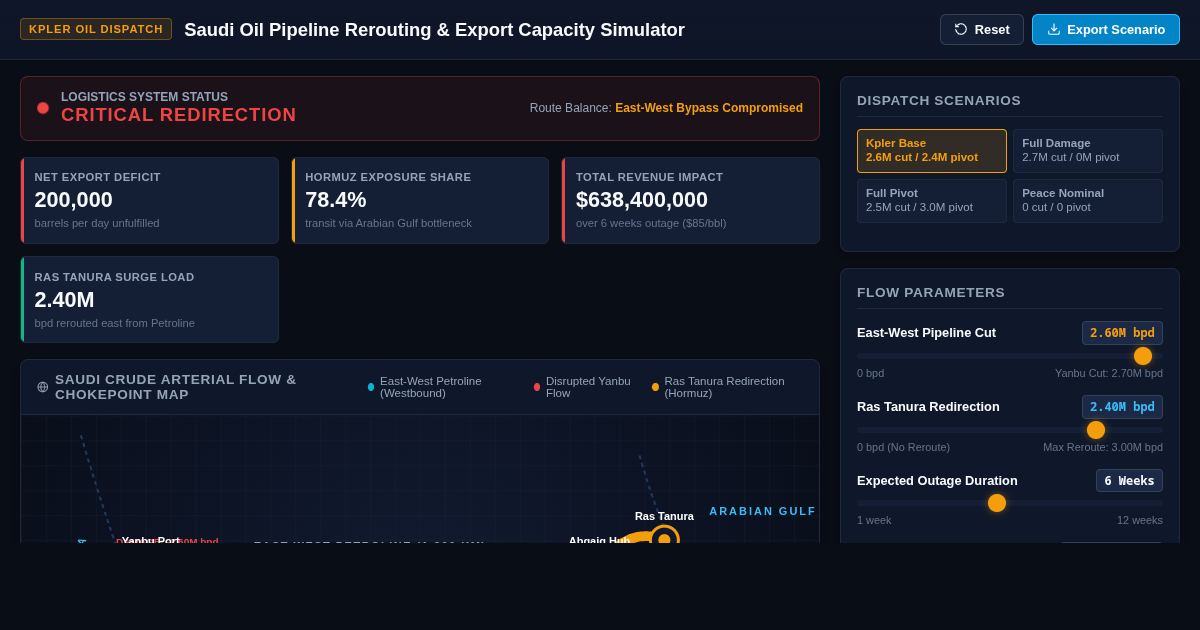Click the East-West Bypass Compromised text
The height and width of the screenshot is (630, 1200).
click(709, 108)
